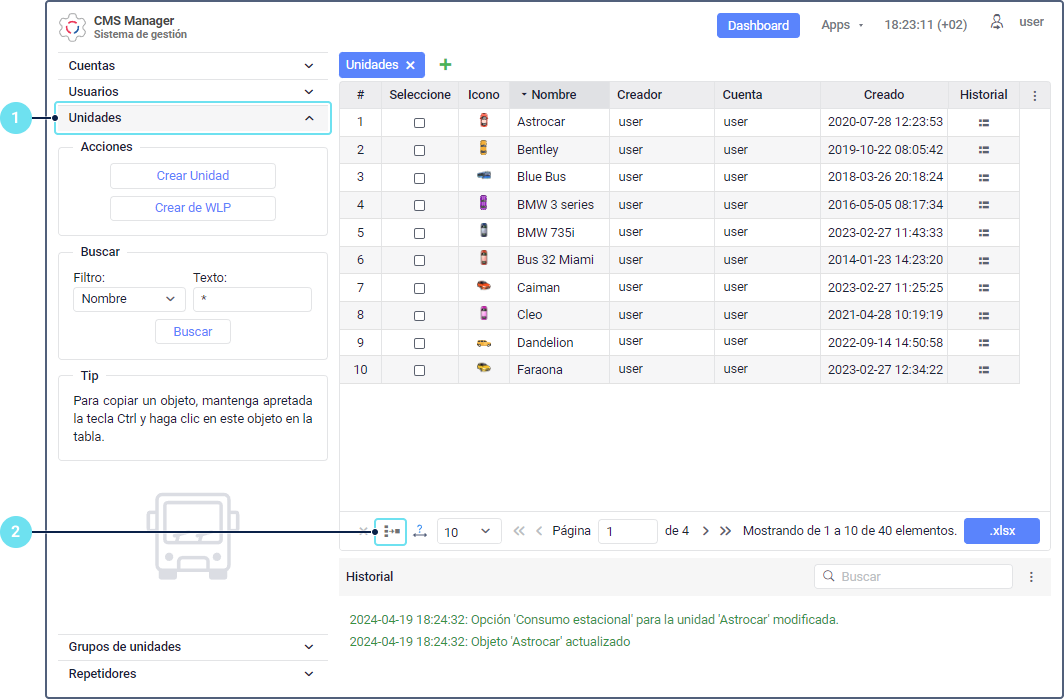The height and width of the screenshot is (699, 1064).
Task: Tick the checkbox for Blue Bus
Action: (419, 177)
